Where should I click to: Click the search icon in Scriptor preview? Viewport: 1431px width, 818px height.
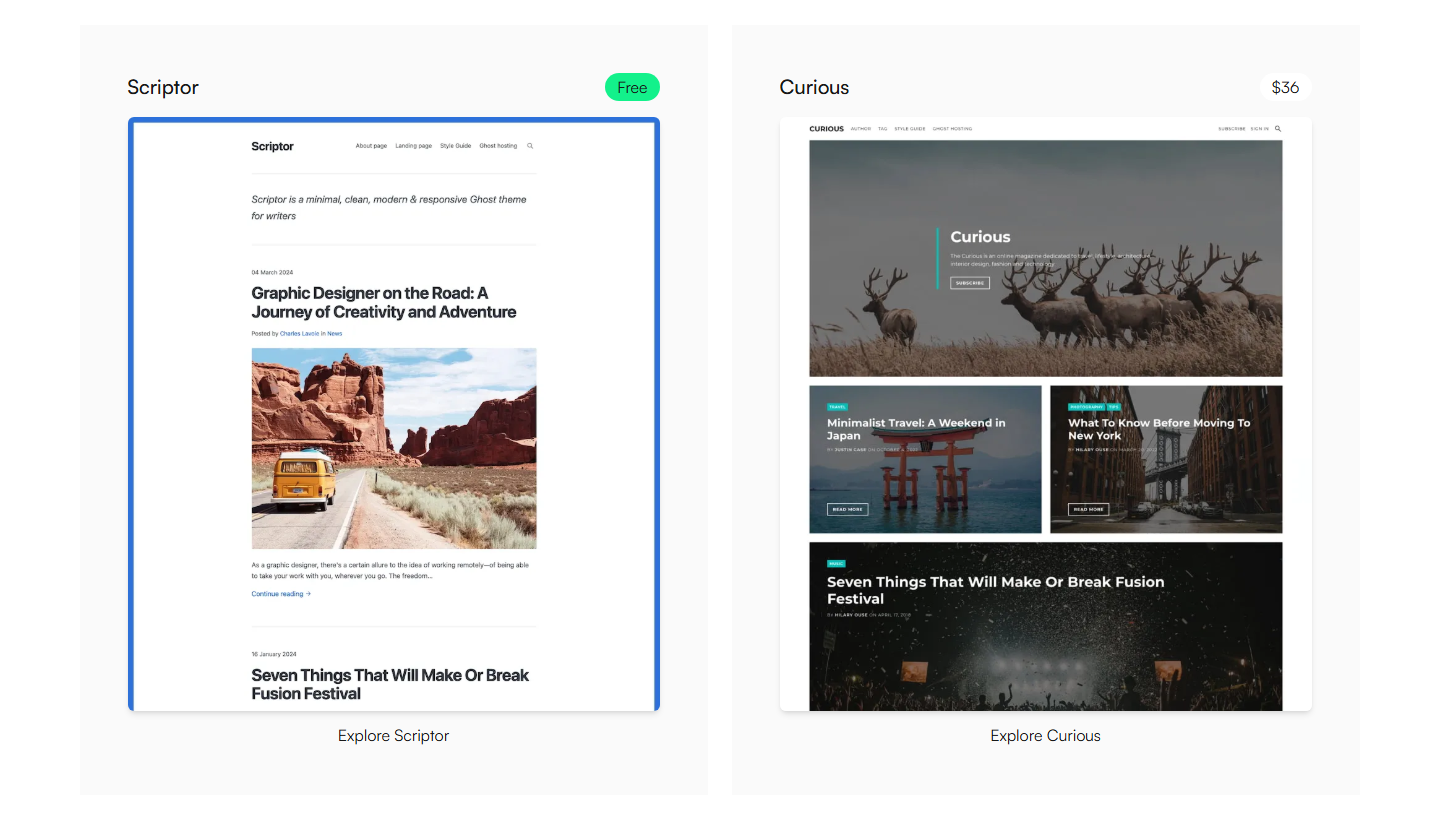(x=530, y=146)
